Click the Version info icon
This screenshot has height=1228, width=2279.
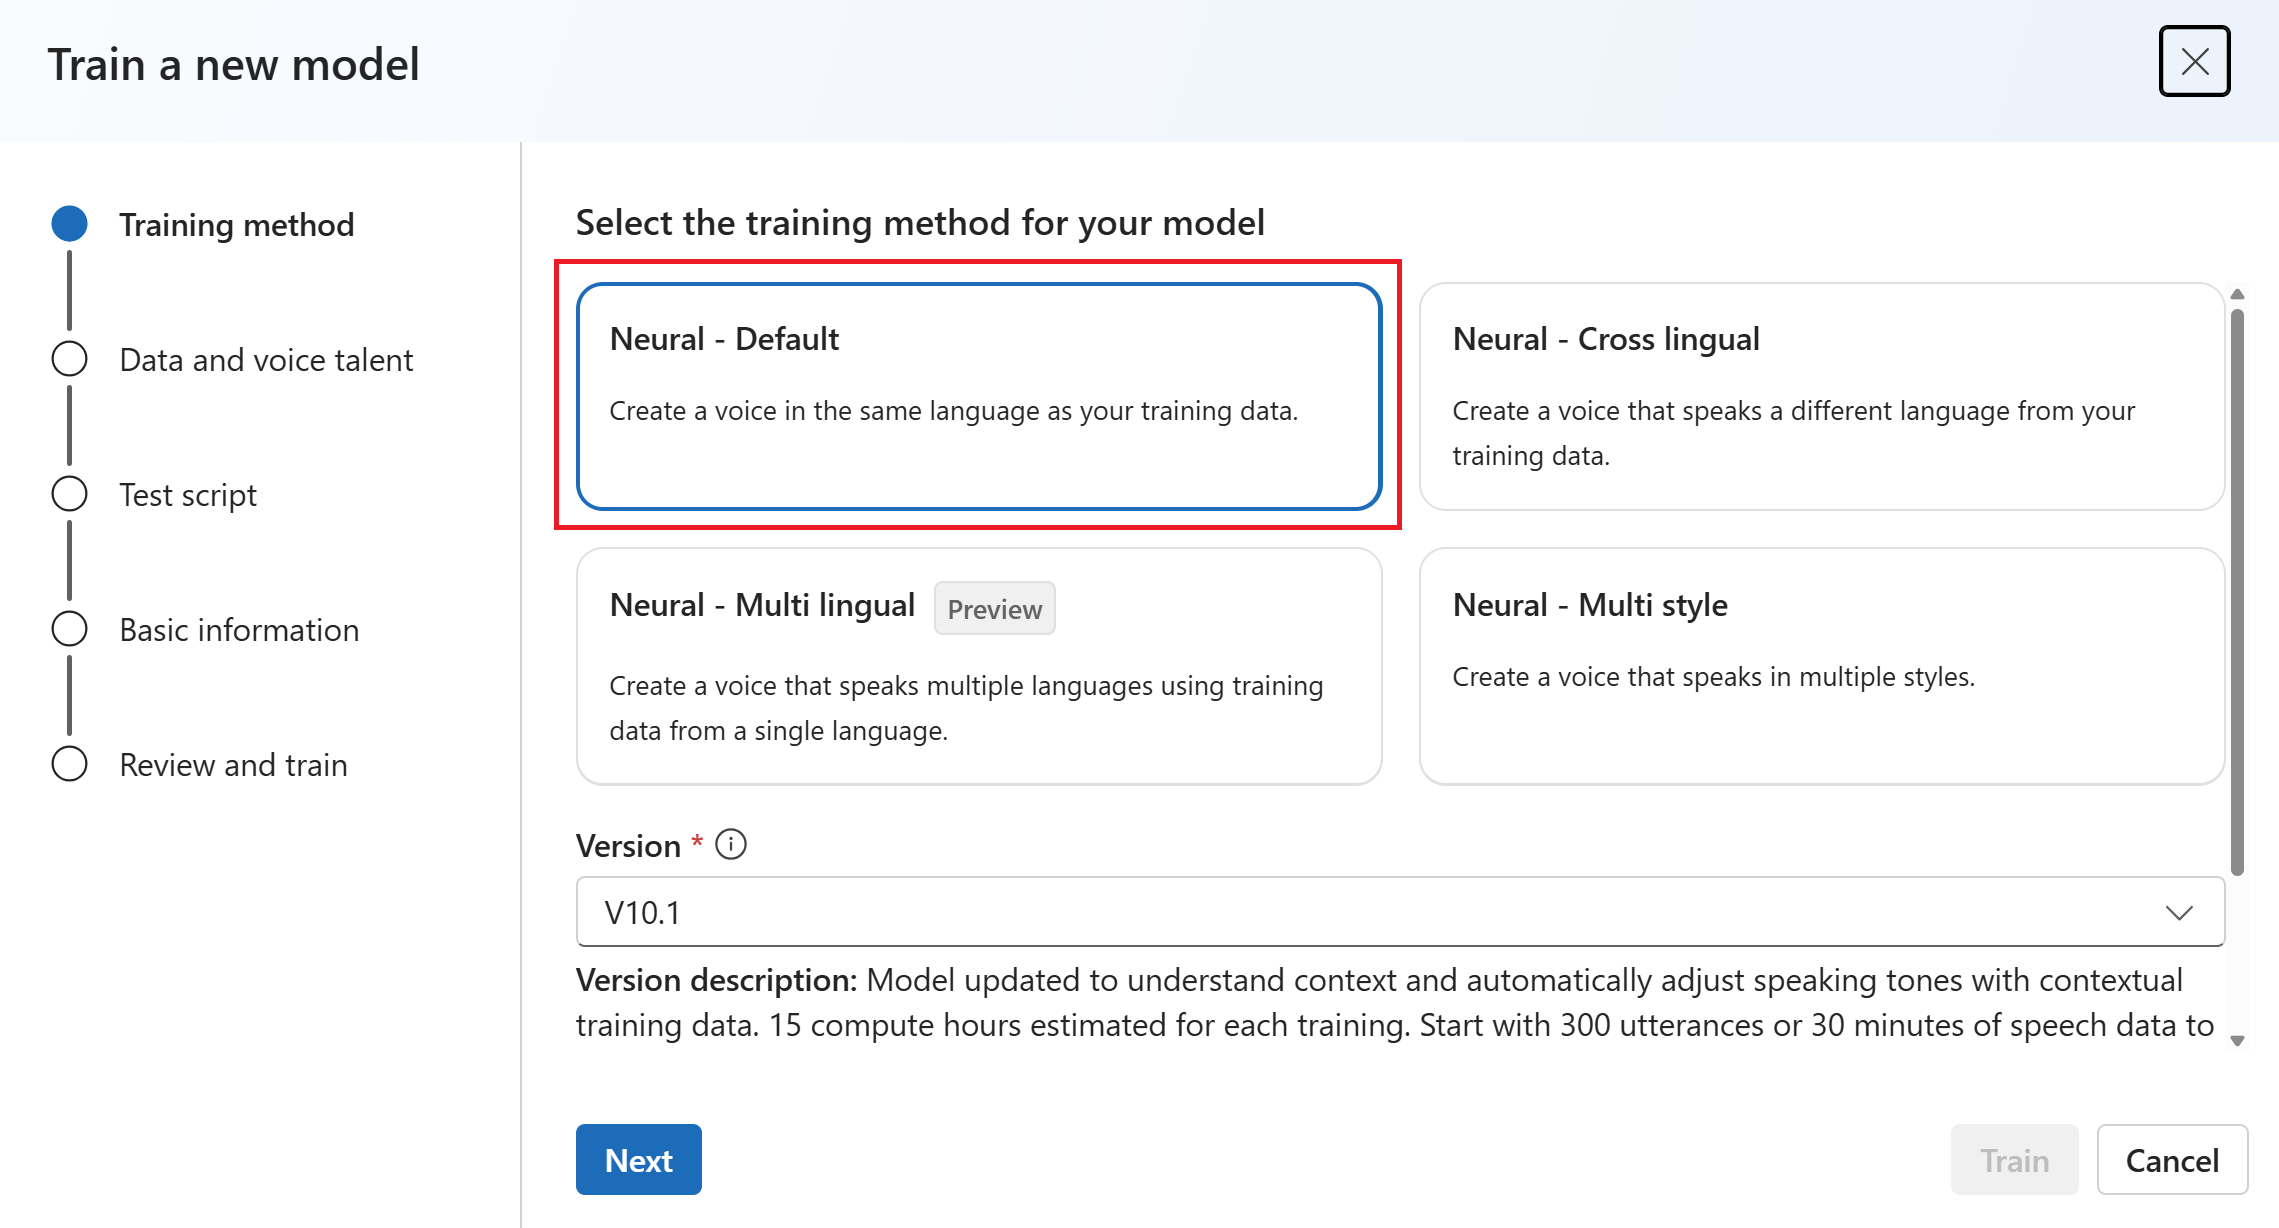point(731,845)
